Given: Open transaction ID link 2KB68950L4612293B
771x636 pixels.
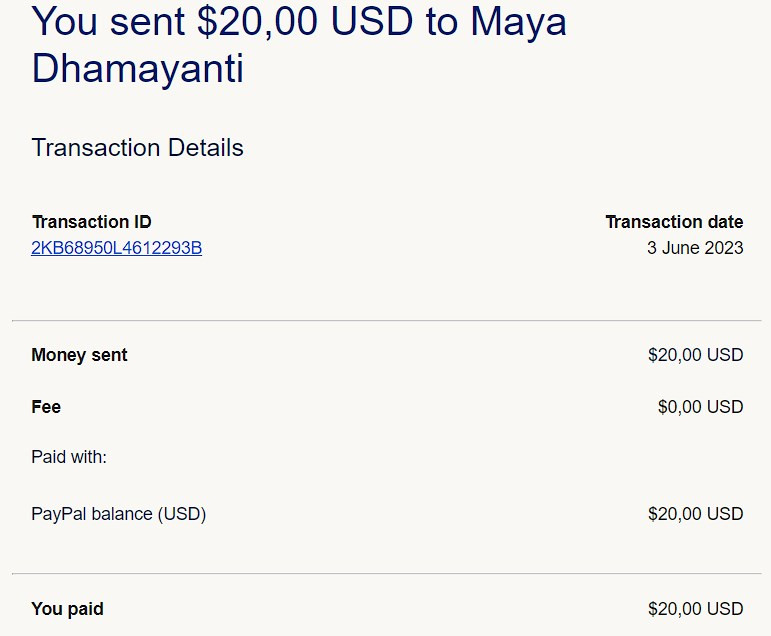Looking at the screenshot, I should [x=117, y=248].
